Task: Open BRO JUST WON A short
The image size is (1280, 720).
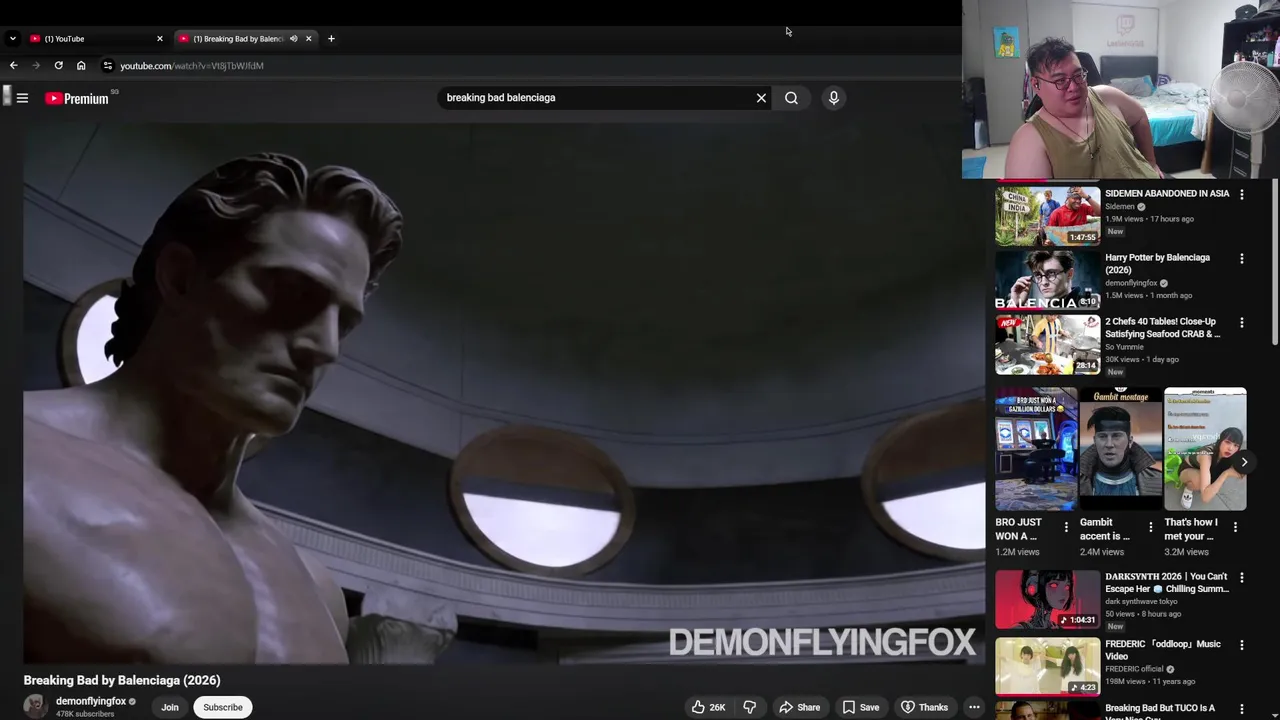Action: 1036,449
